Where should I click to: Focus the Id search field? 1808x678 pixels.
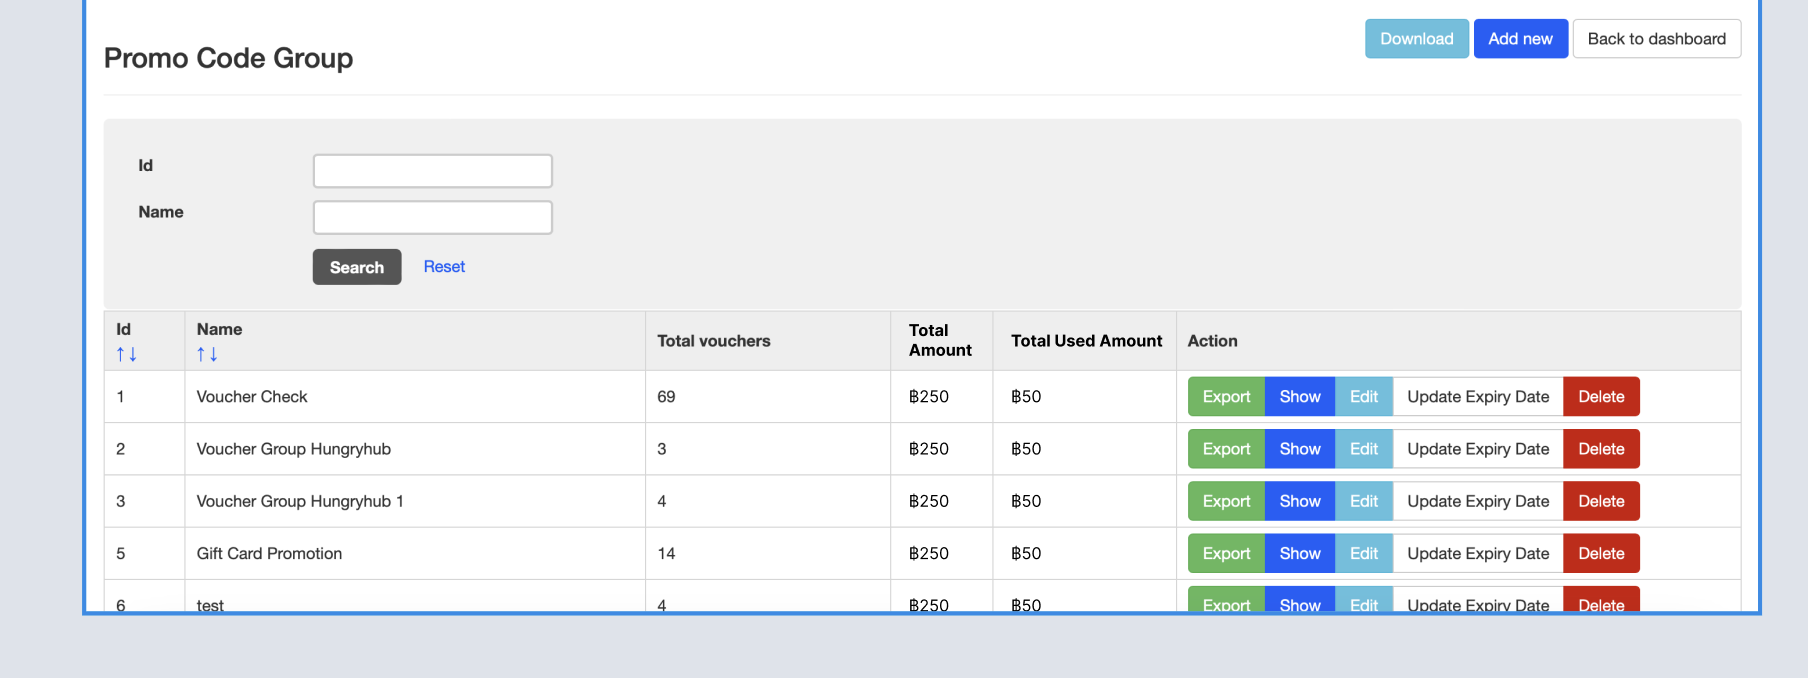(x=432, y=171)
